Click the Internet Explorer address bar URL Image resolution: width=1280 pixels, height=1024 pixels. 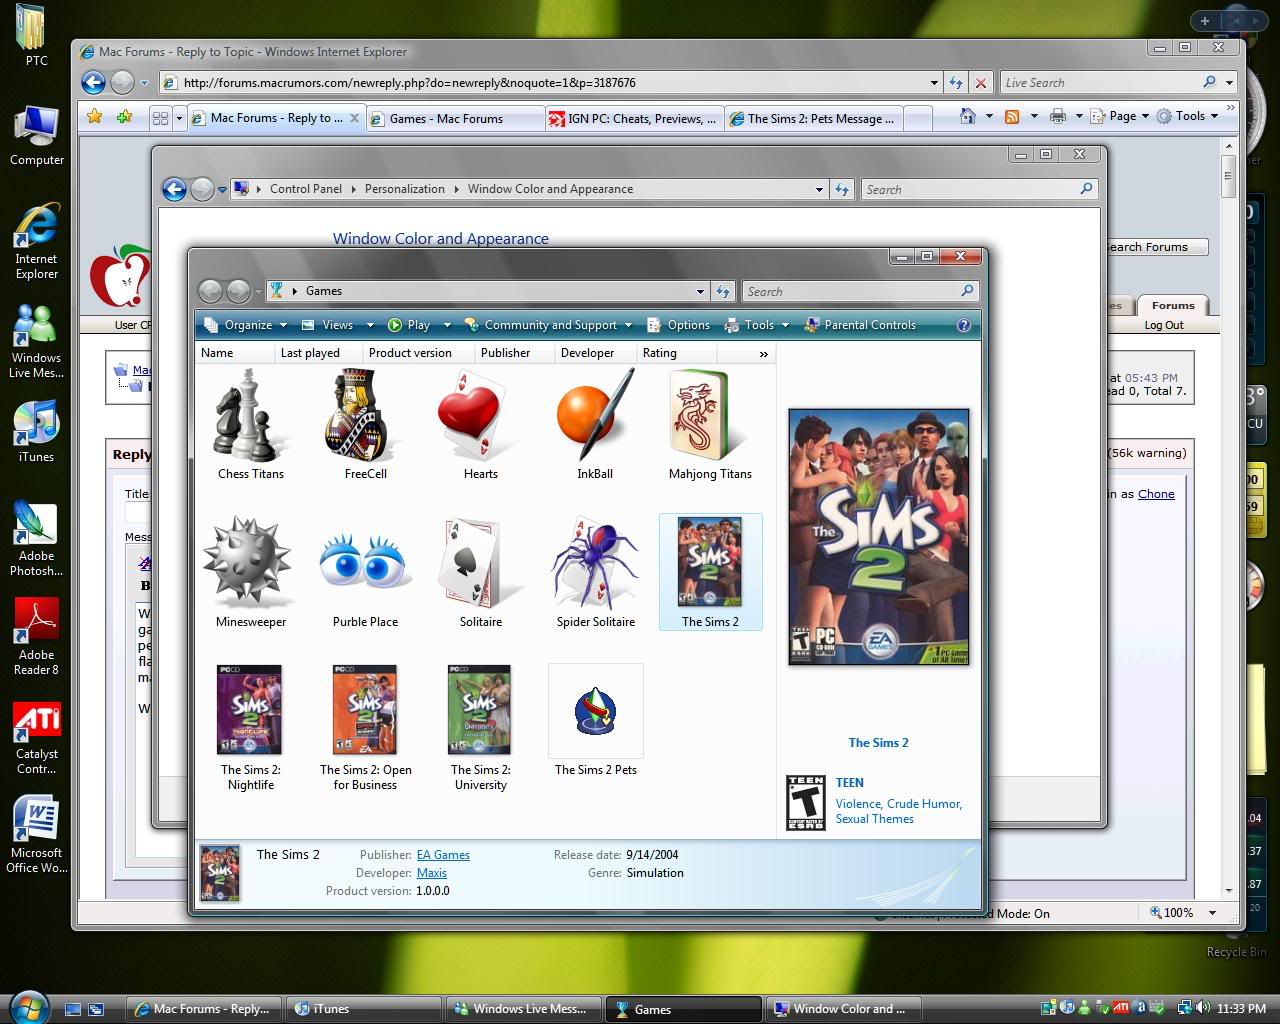[409, 83]
